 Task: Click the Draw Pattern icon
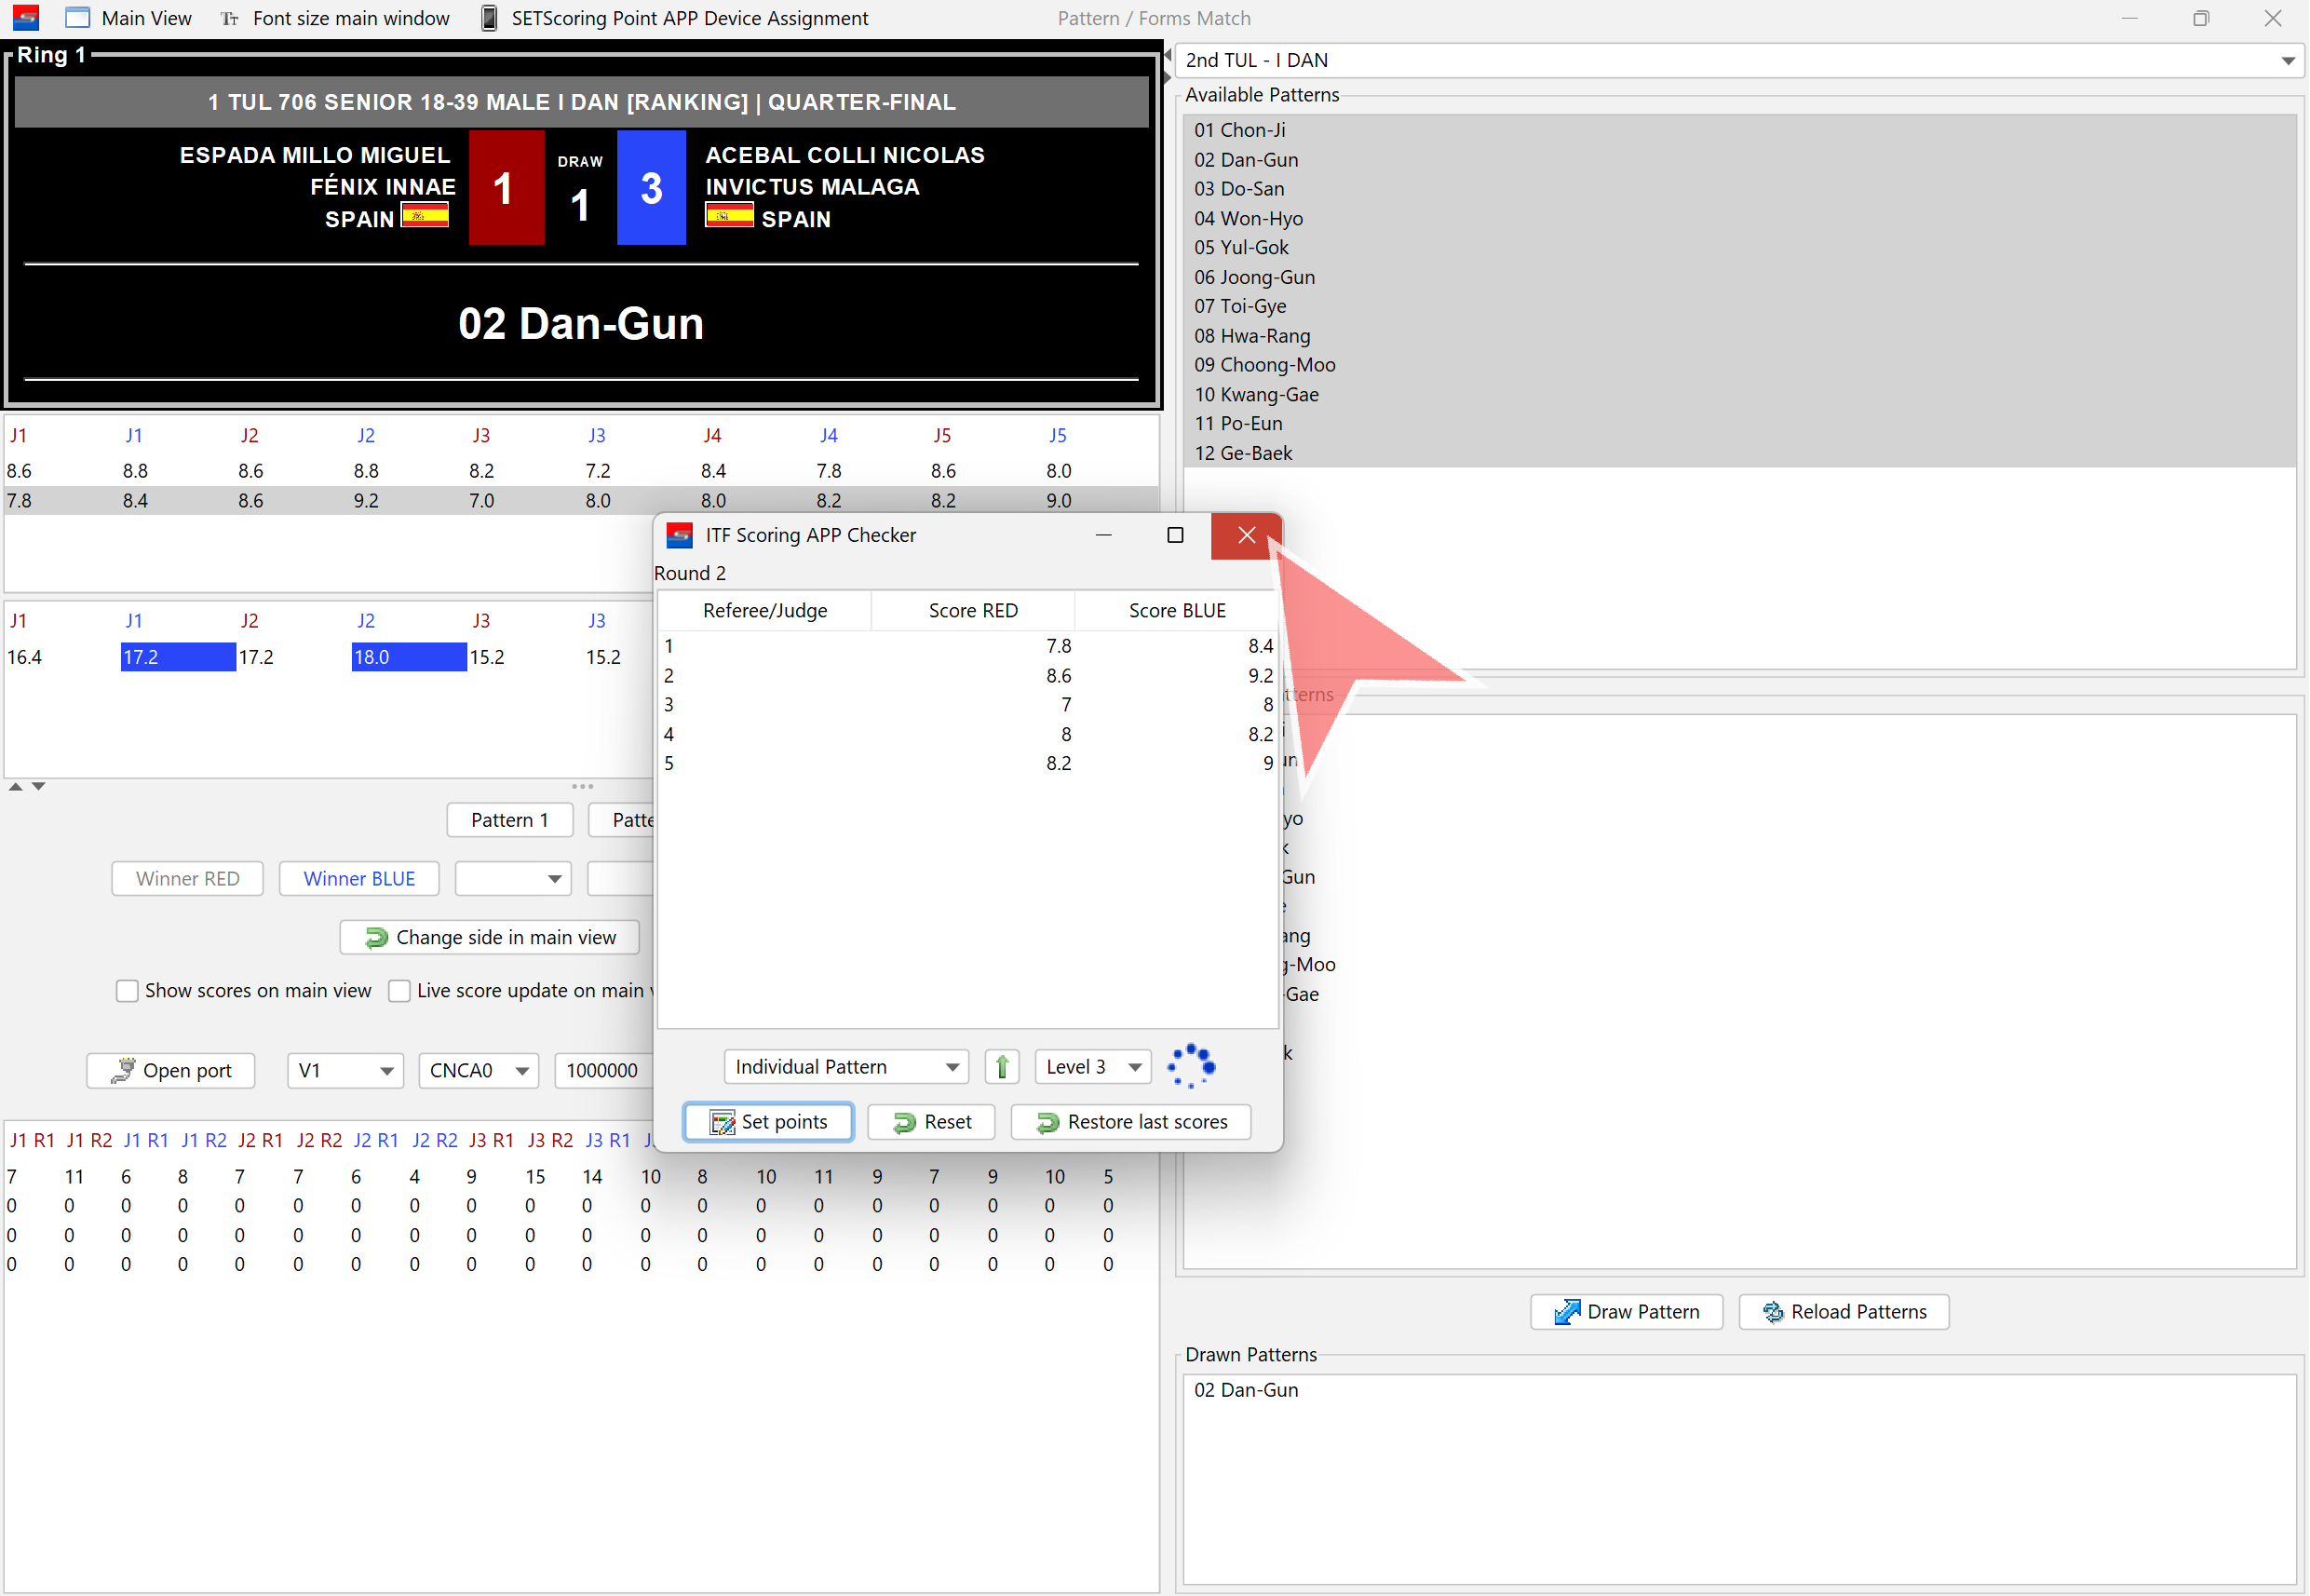1567,1312
